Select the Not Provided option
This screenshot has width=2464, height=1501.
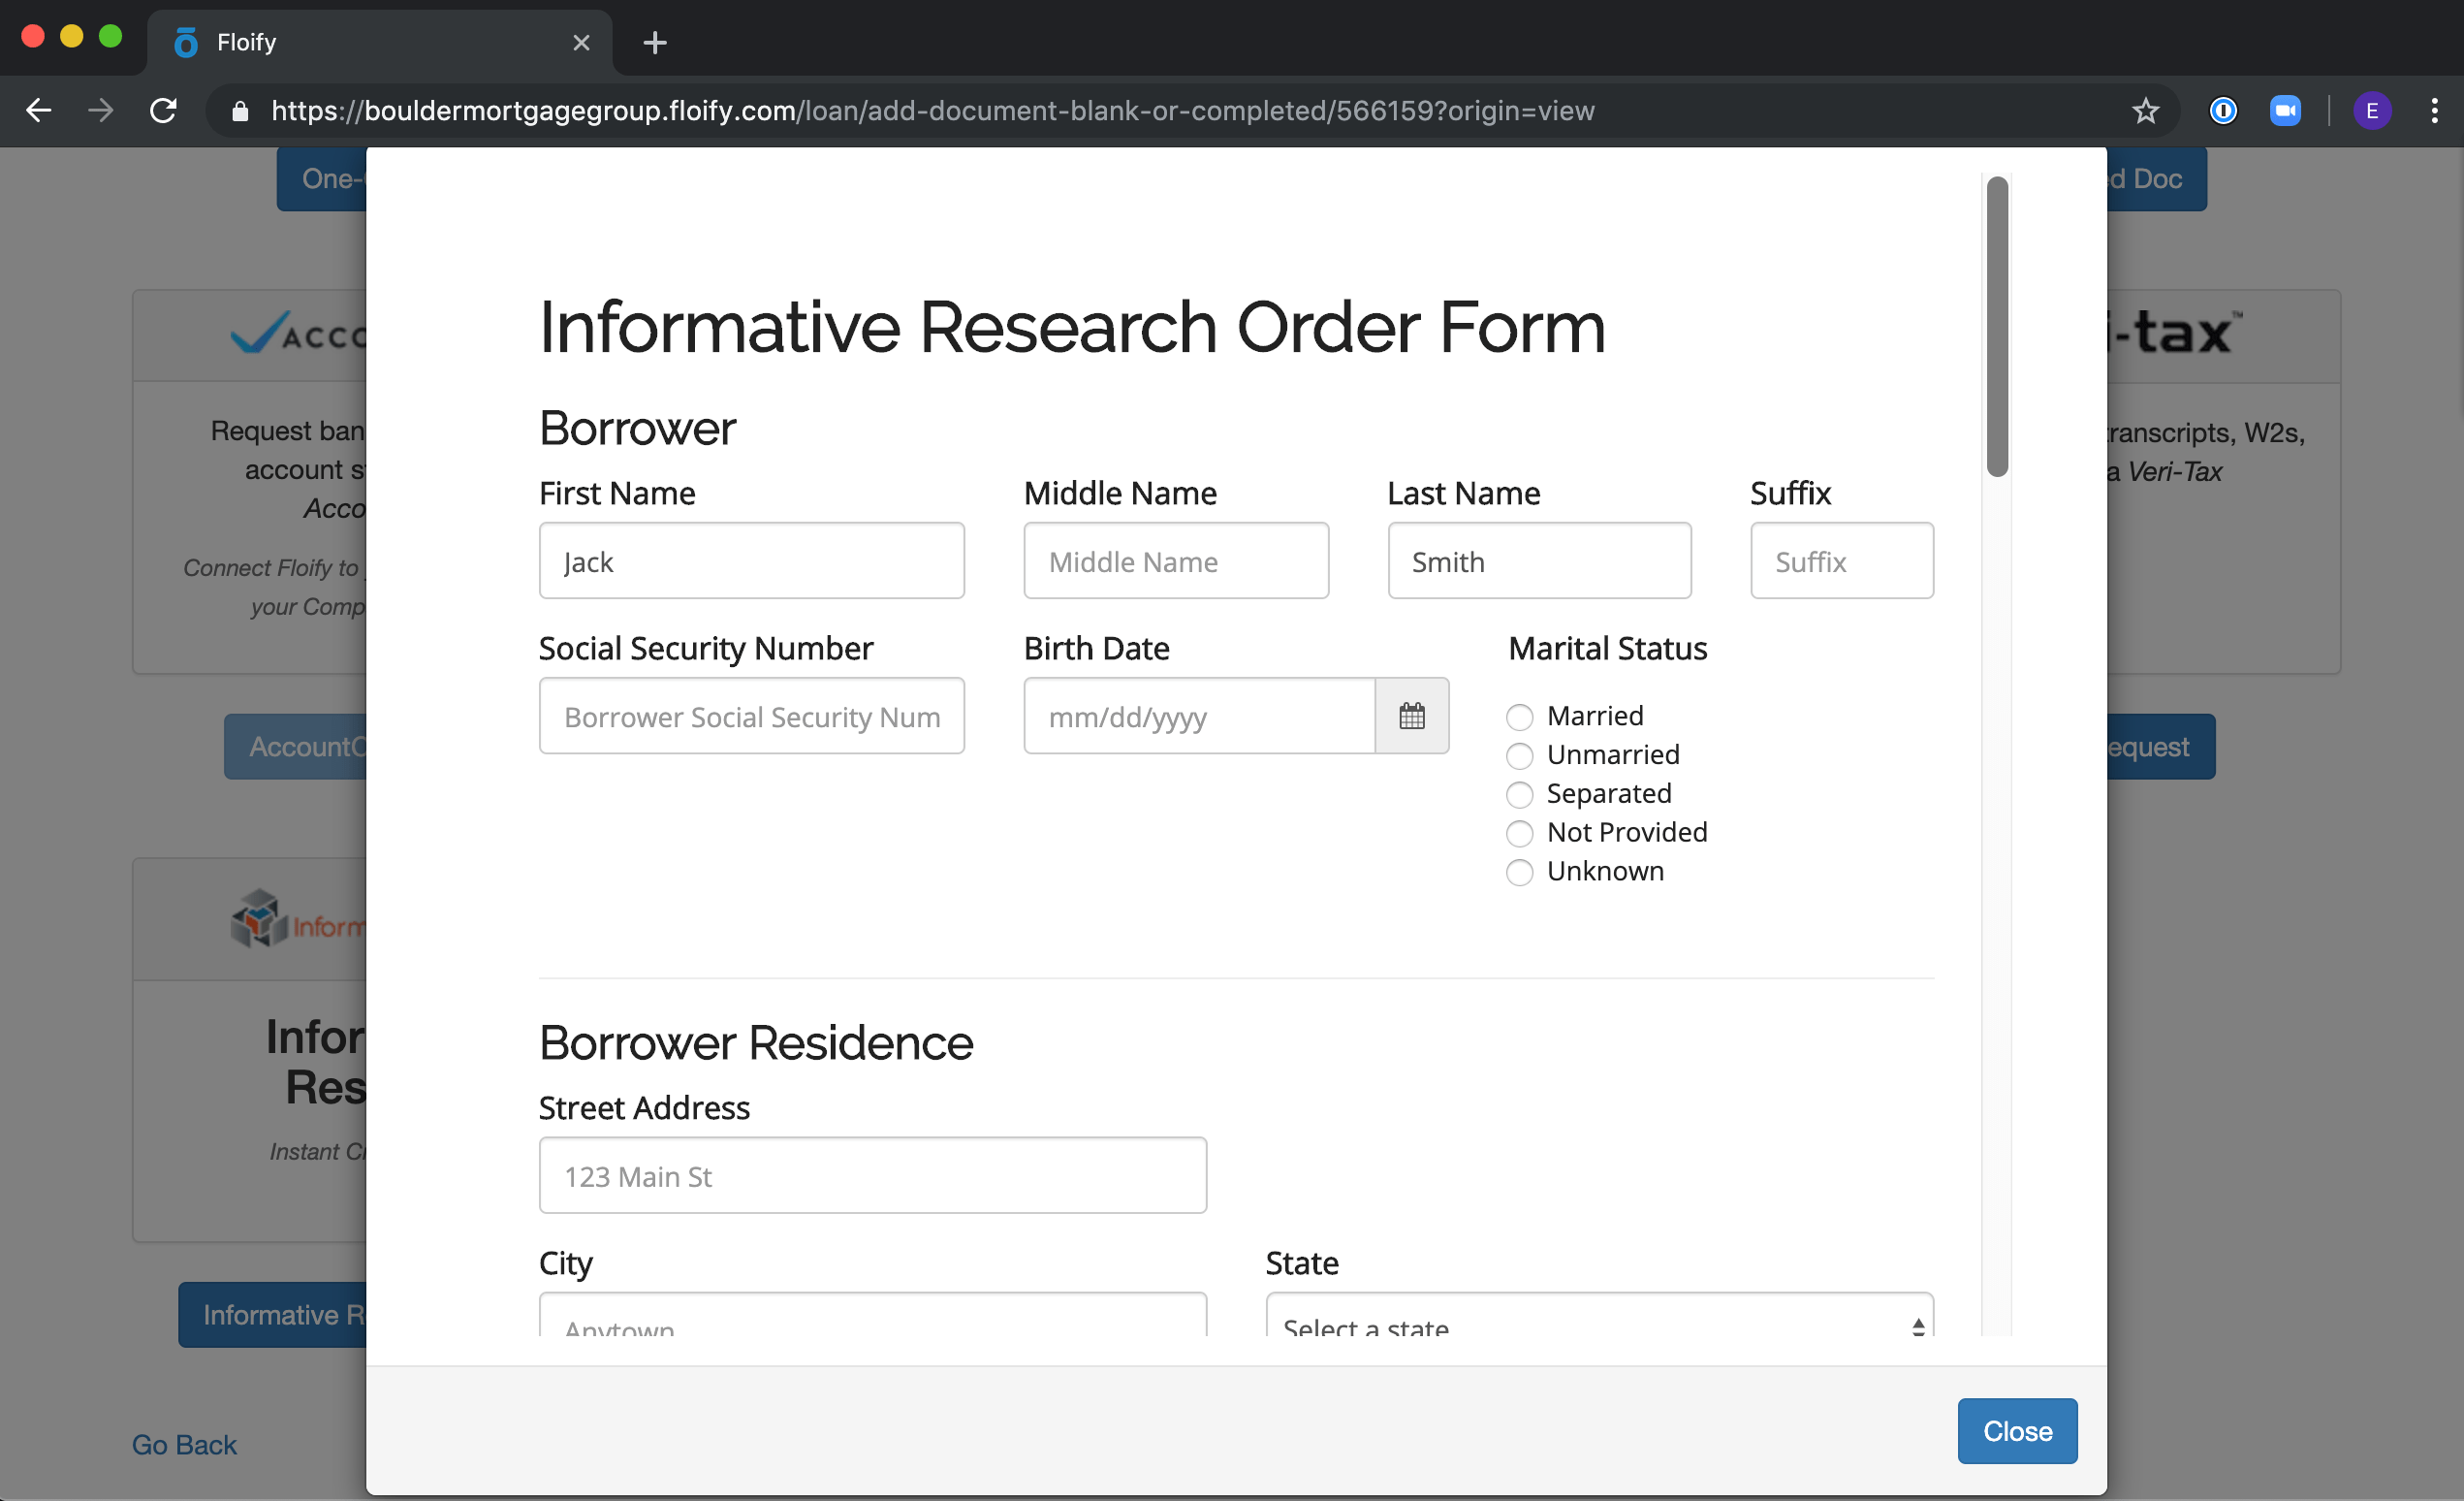pyautogui.click(x=1519, y=833)
